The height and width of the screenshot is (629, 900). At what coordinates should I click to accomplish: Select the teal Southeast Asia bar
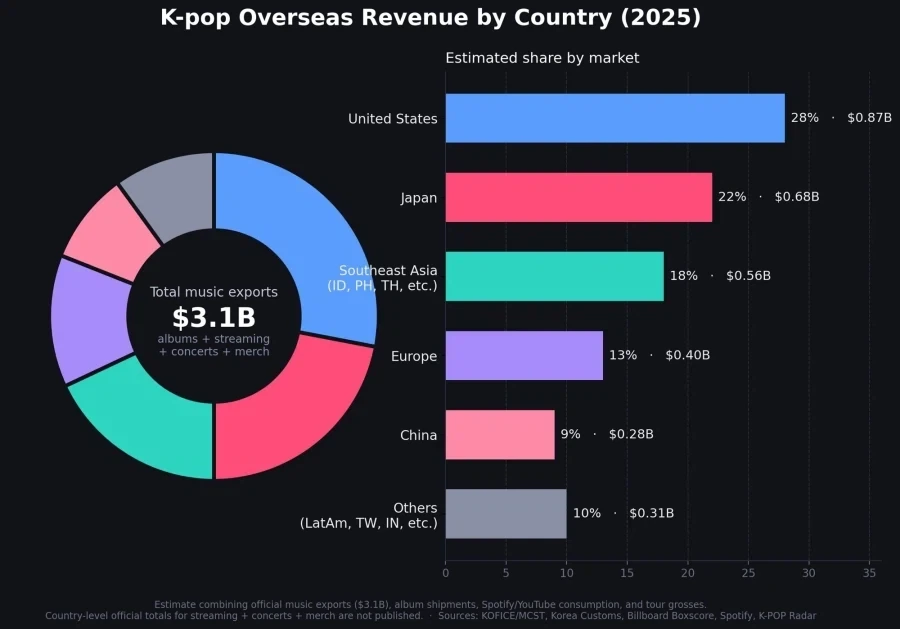click(555, 276)
